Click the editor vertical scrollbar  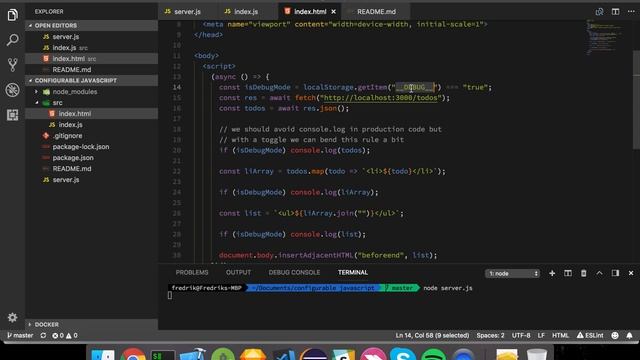(x=636, y=100)
